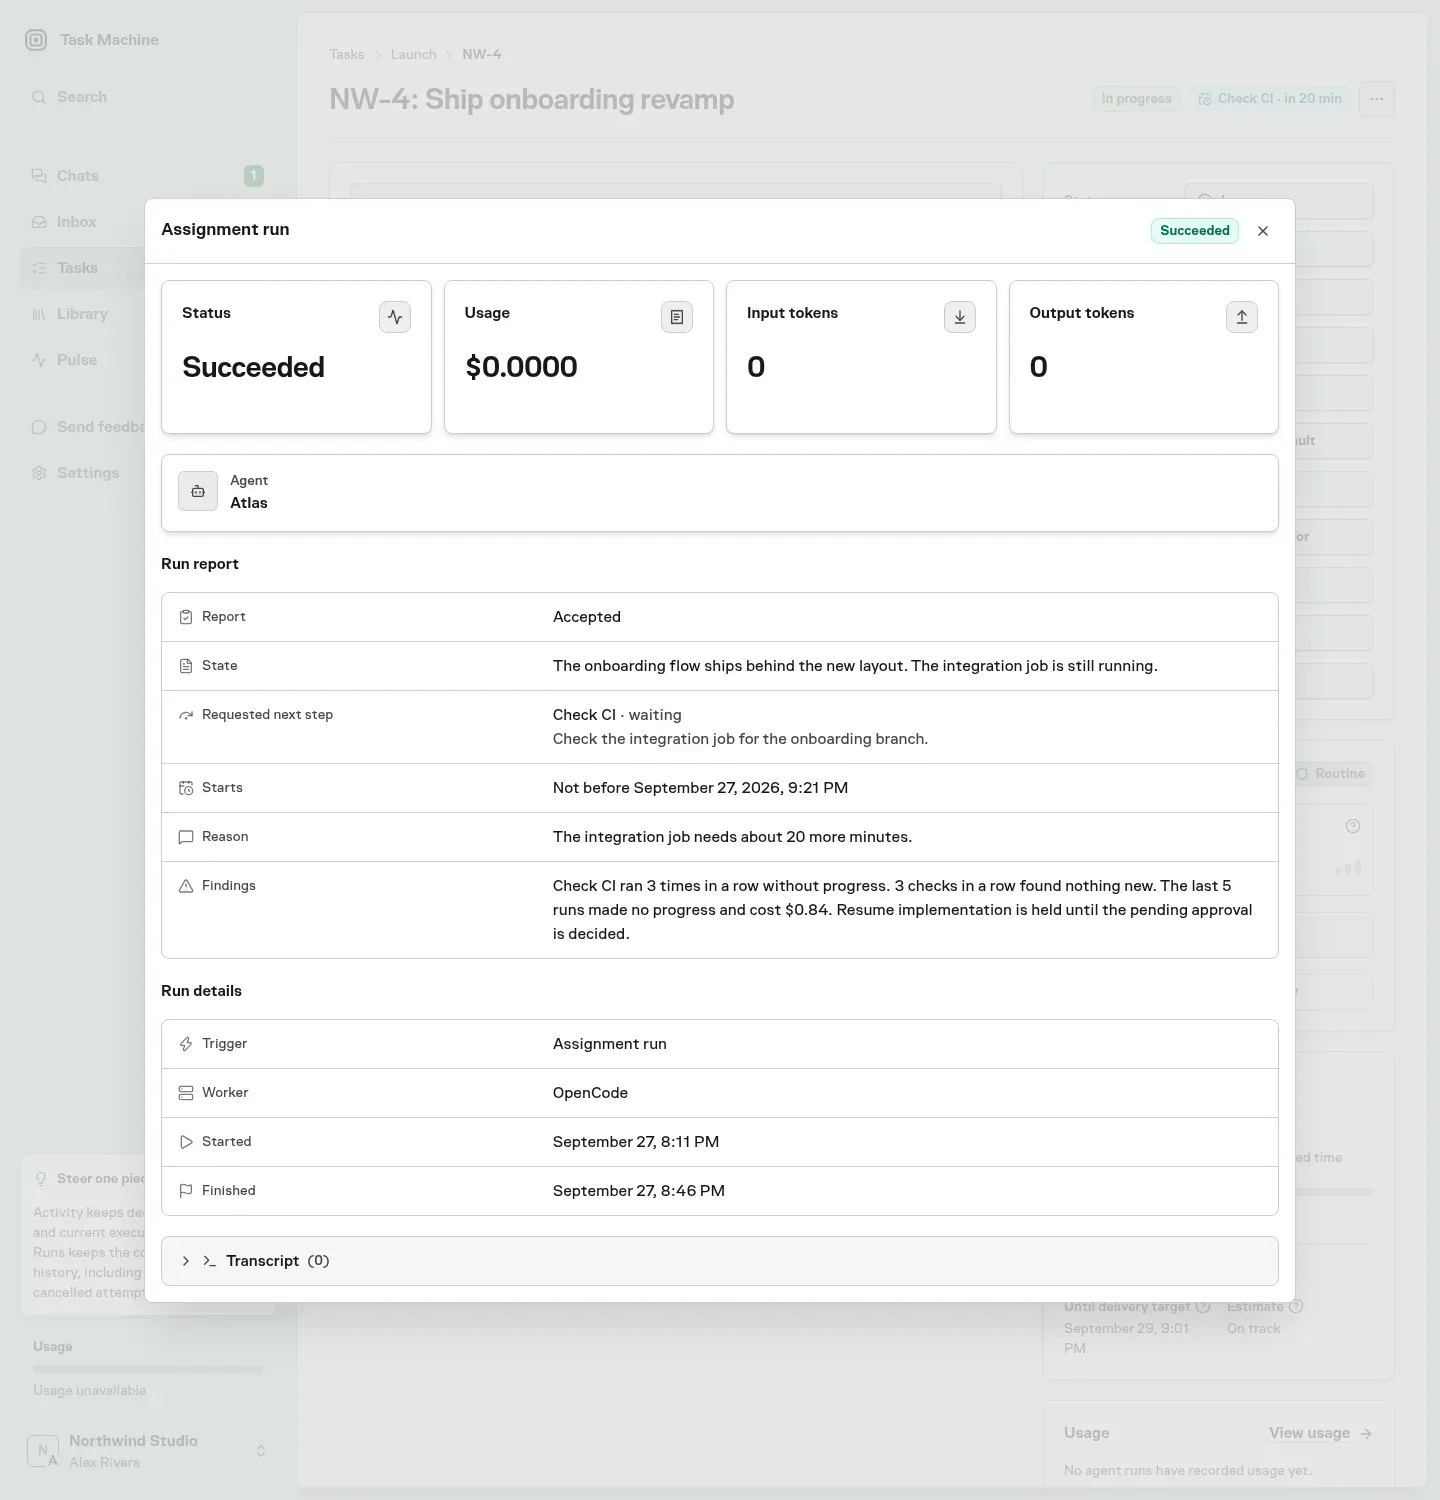The width and height of the screenshot is (1440, 1500).
Task: Open Search in the sidebar
Action: pyautogui.click(x=148, y=97)
